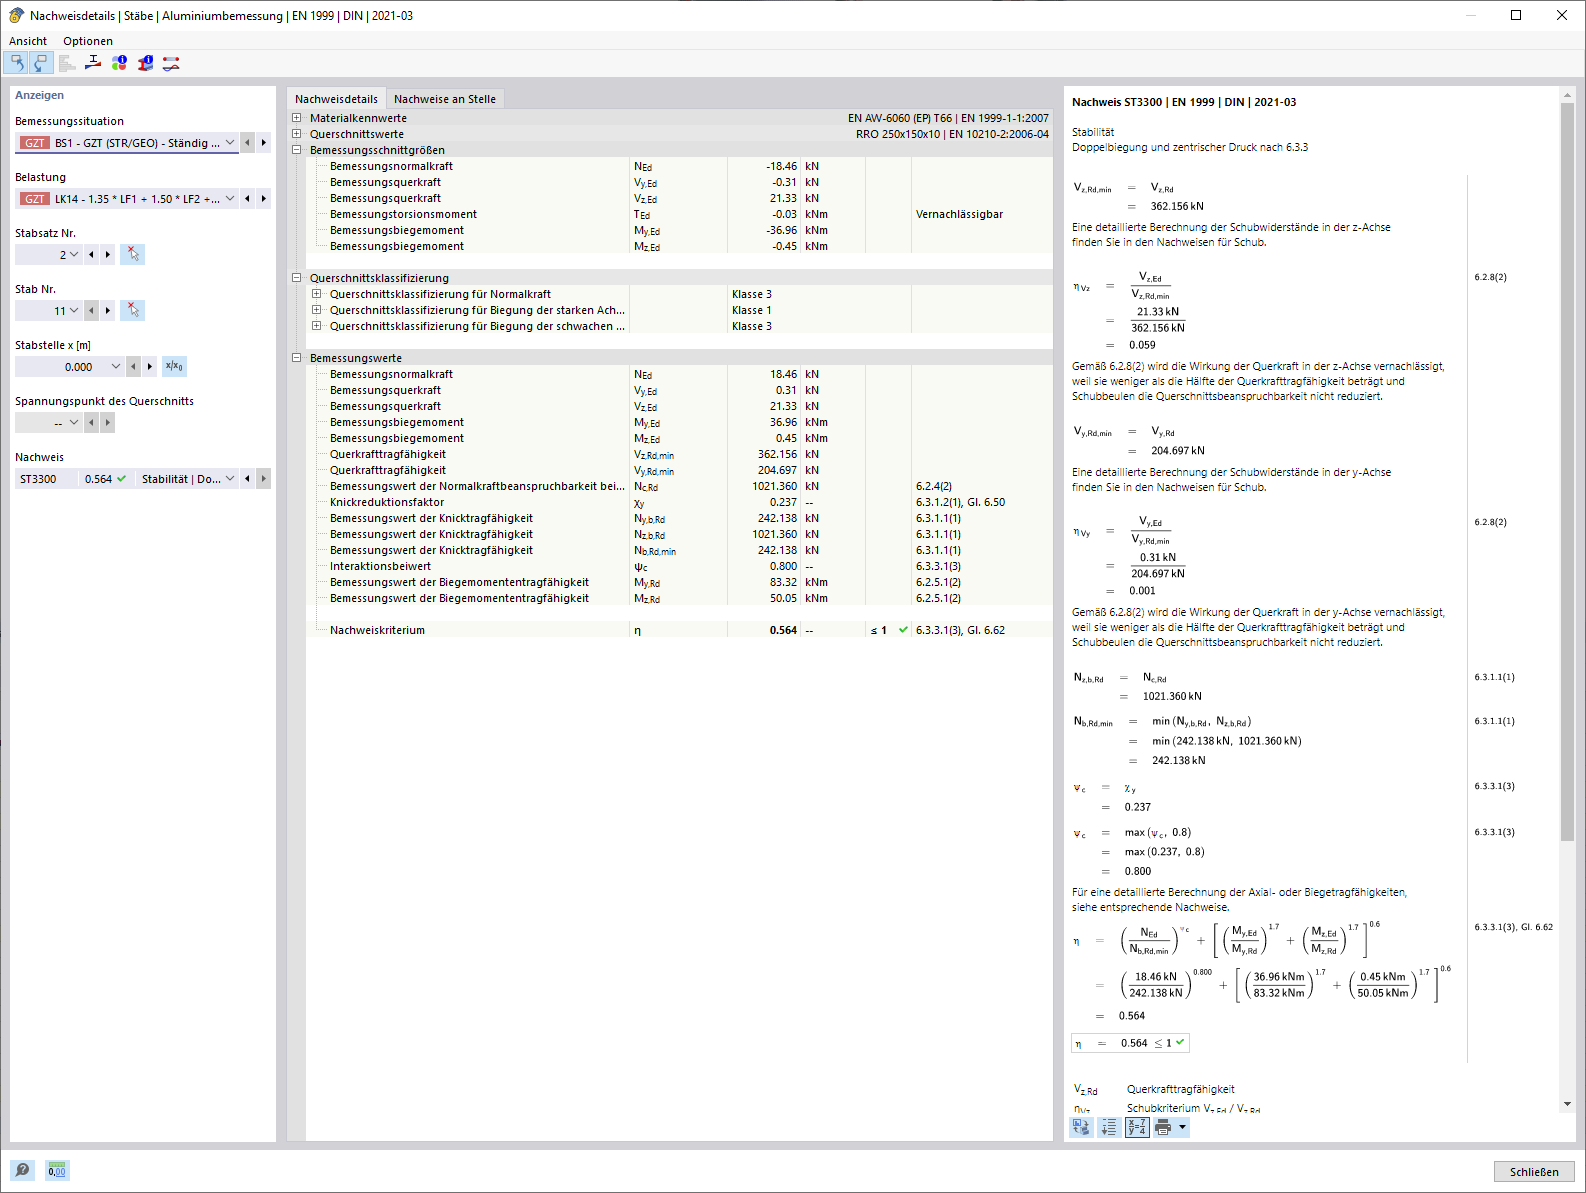Open the Ansicht menu

(28, 41)
